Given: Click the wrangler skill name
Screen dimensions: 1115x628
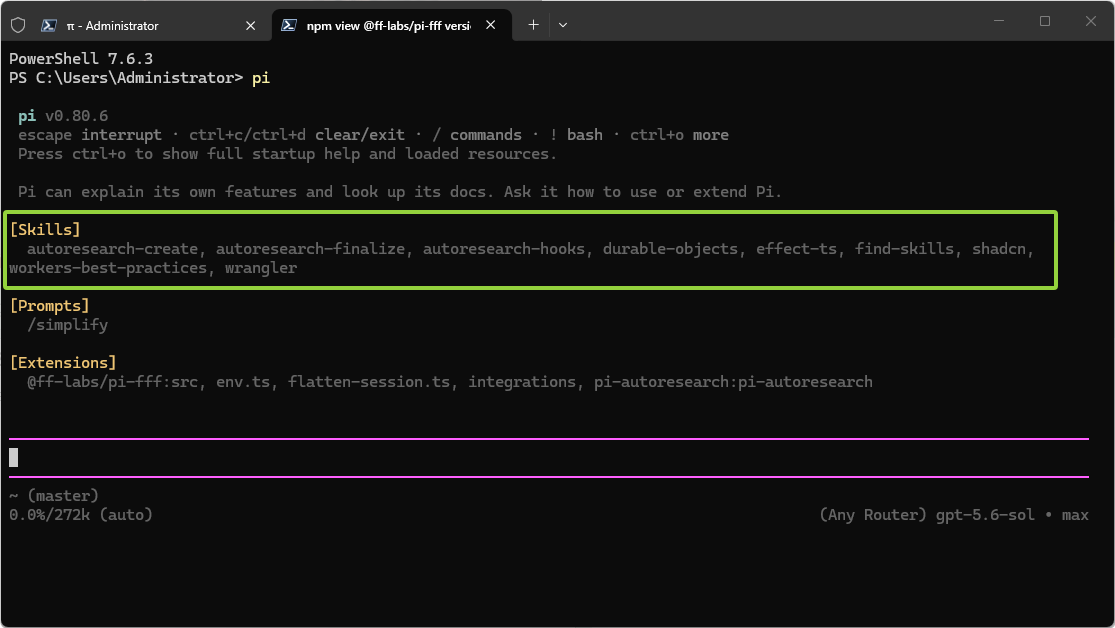Looking at the screenshot, I should pos(261,268).
